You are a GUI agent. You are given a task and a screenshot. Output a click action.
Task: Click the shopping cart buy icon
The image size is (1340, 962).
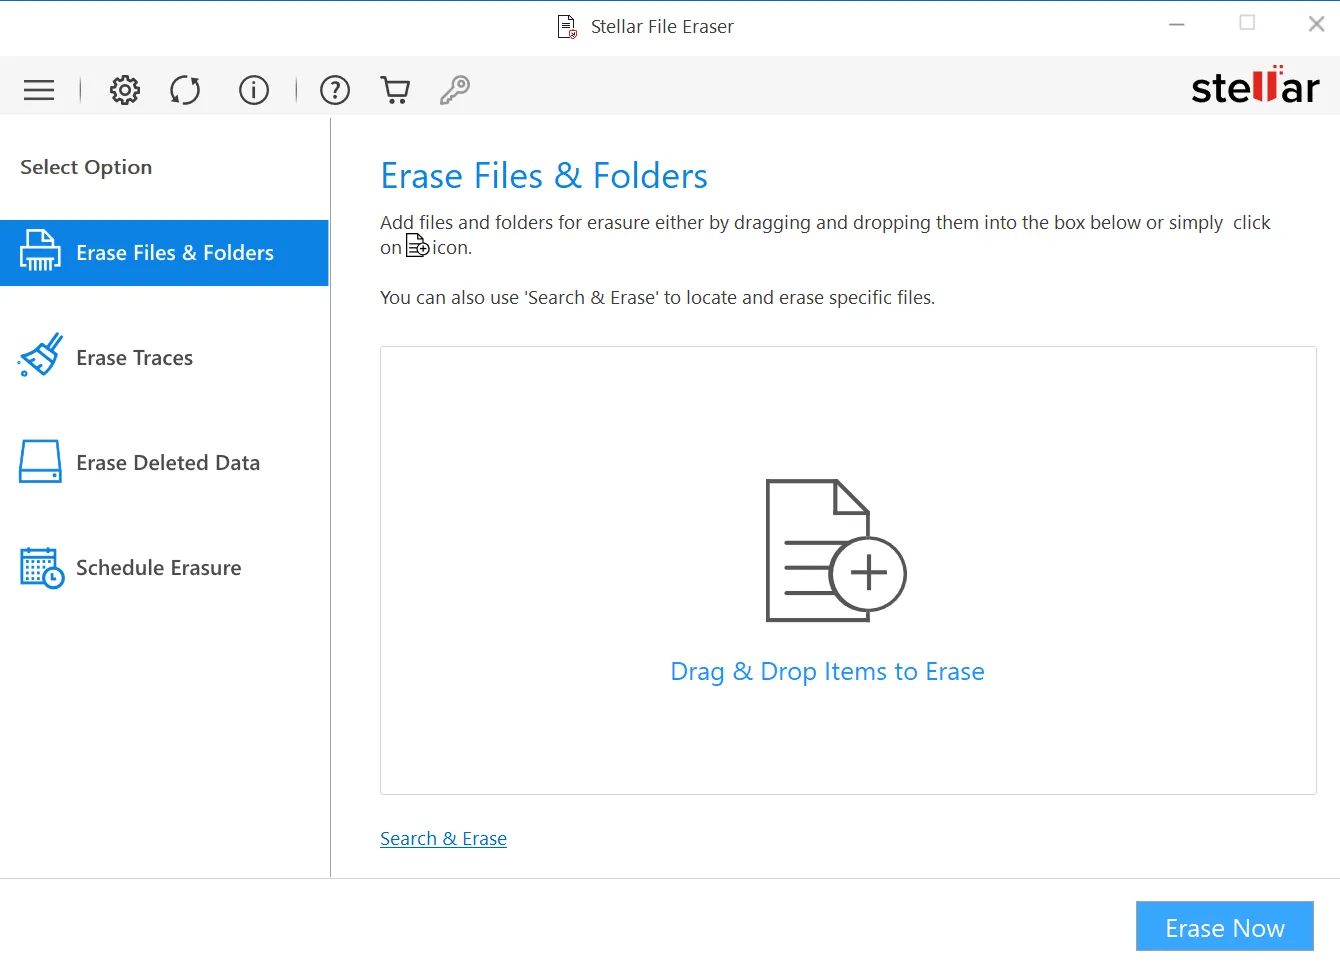[x=396, y=90]
